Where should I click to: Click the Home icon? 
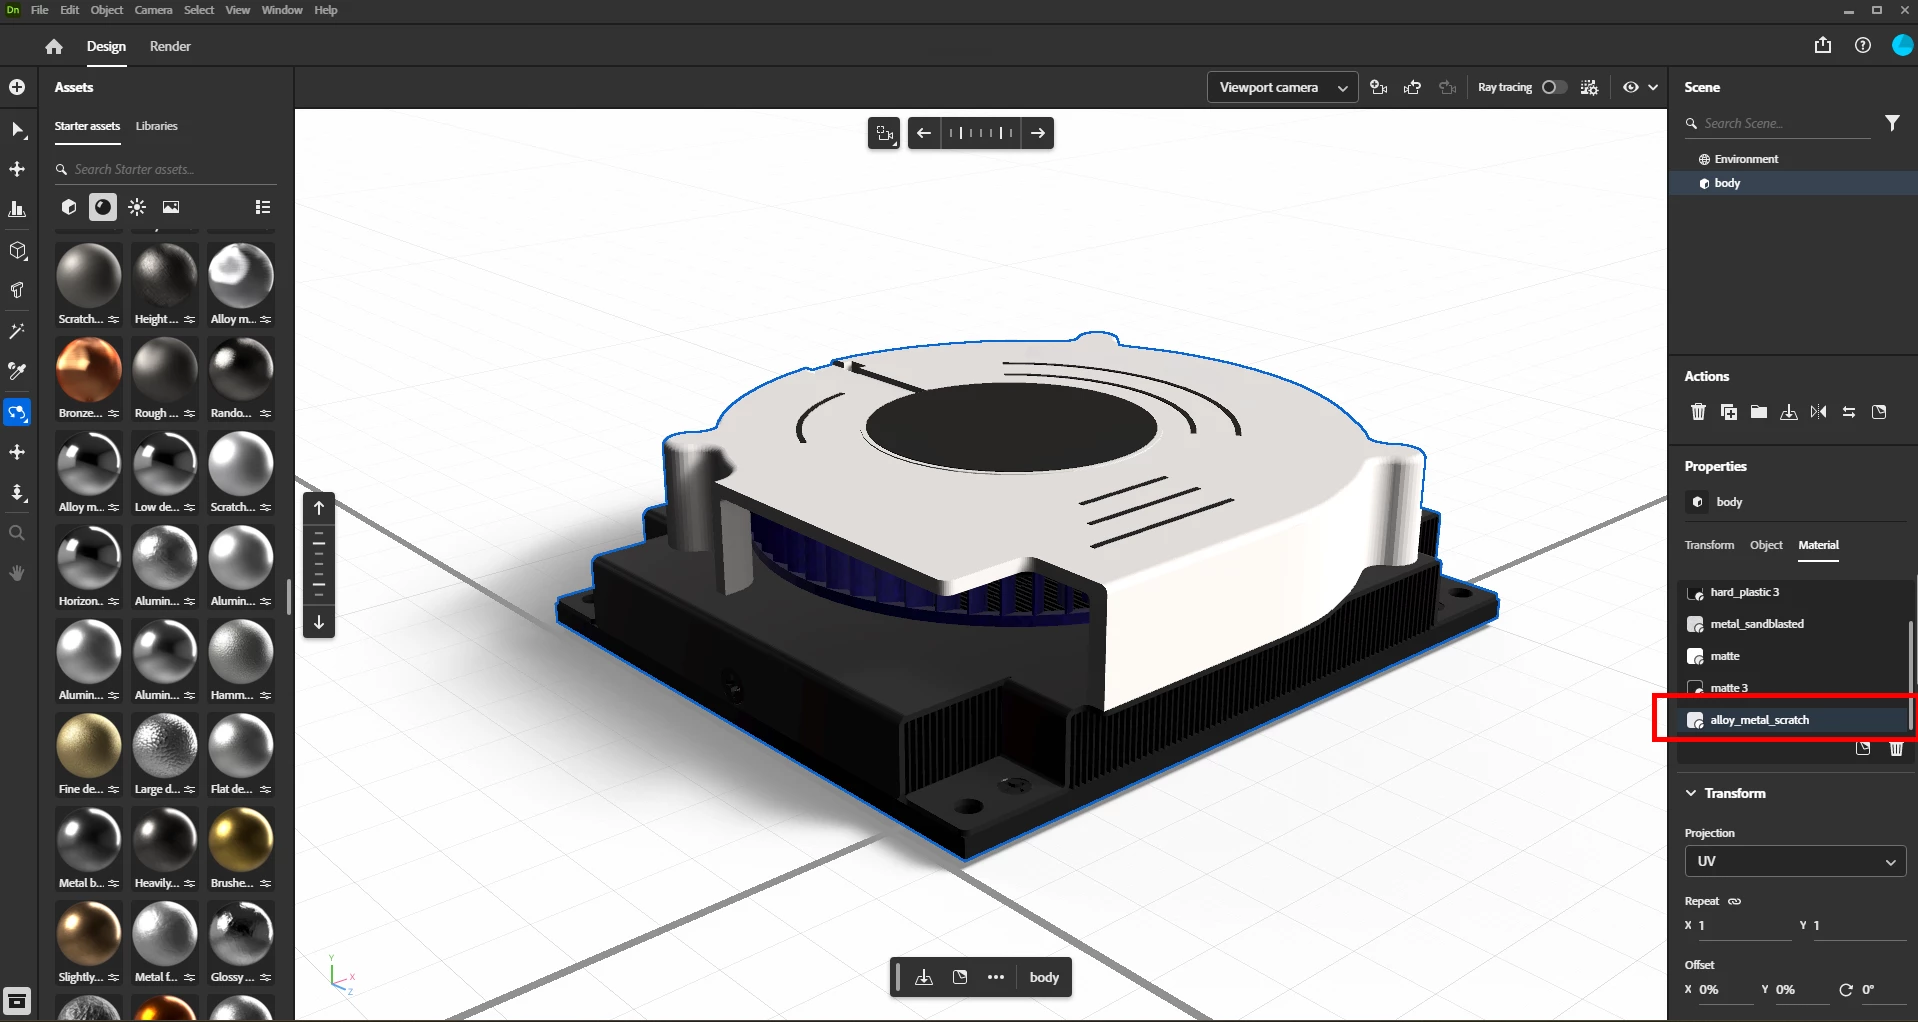(x=54, y=46)
